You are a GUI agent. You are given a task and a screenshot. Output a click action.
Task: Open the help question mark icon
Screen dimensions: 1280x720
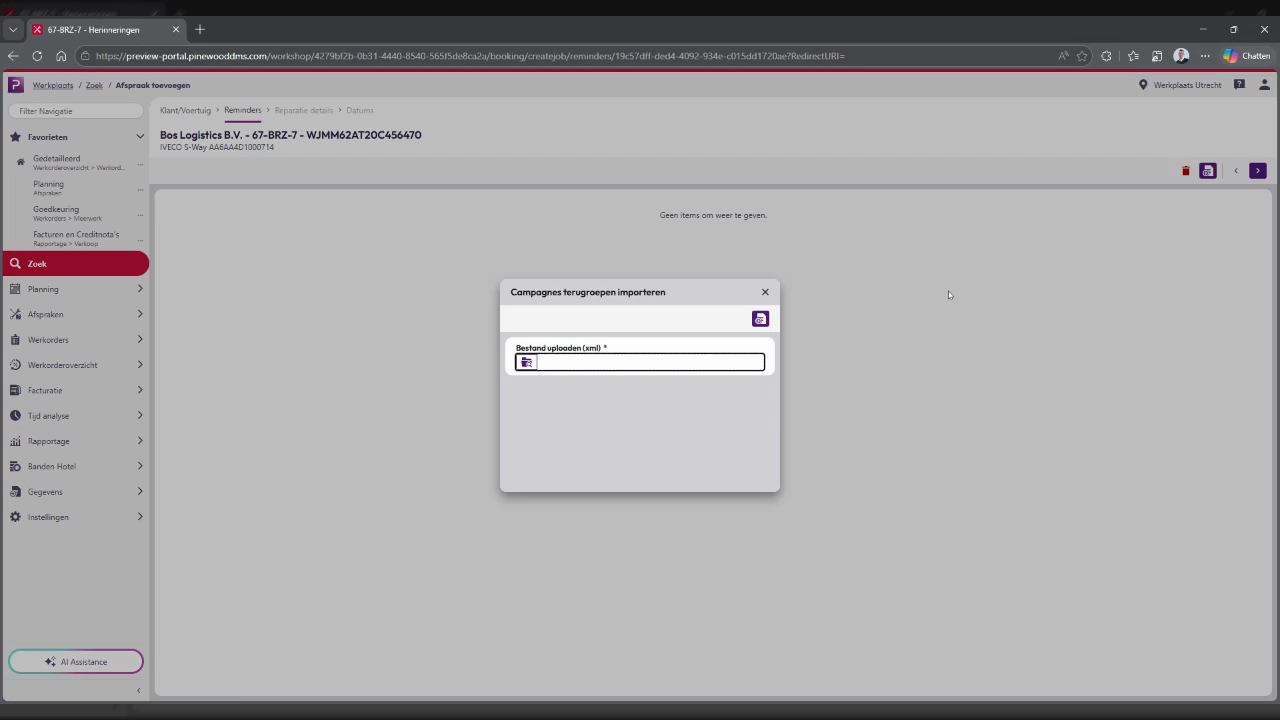tap(1239, 85)
